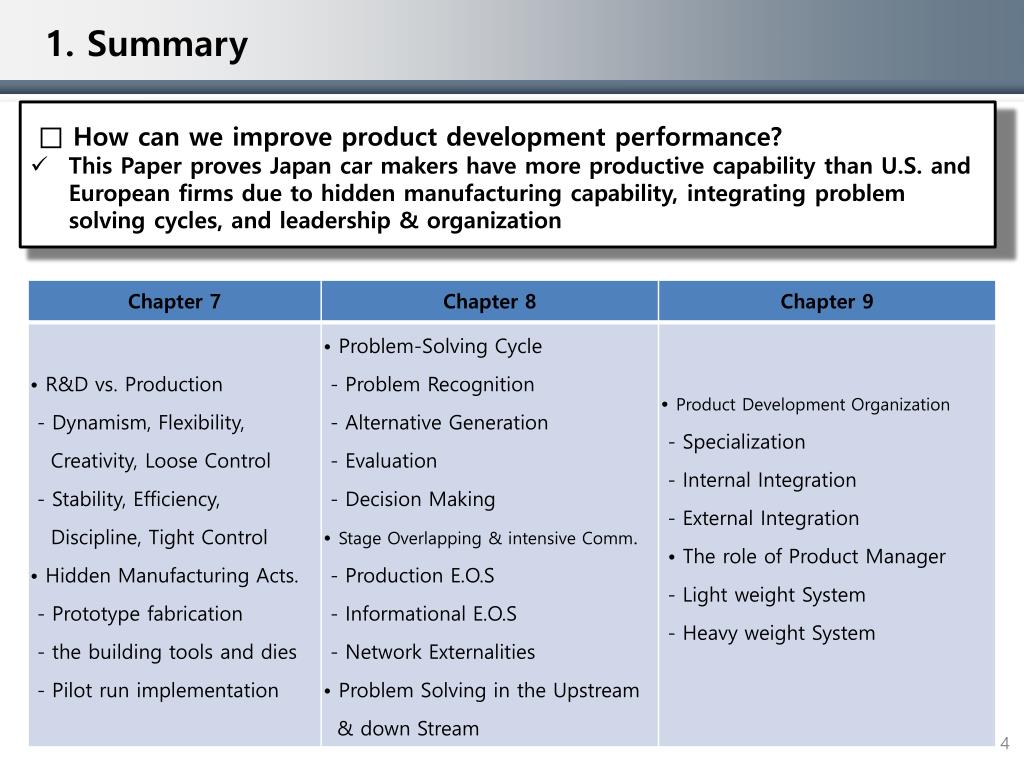Click 'Alternative Generation' item

point(447,423)
